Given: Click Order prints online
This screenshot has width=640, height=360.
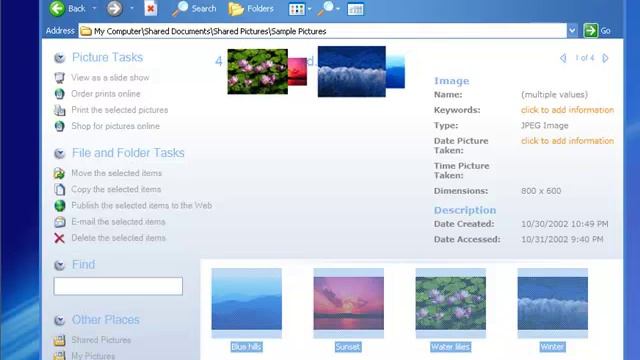Looking at the screenshot, I should click(x=106, y=94).
